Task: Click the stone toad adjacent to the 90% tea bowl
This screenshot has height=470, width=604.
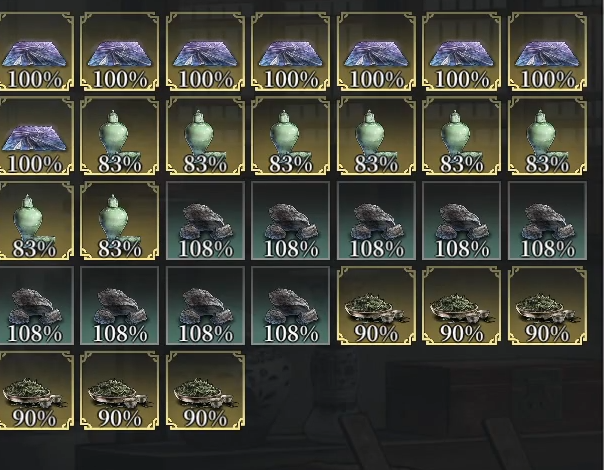Action: click(x=290, y=306)
